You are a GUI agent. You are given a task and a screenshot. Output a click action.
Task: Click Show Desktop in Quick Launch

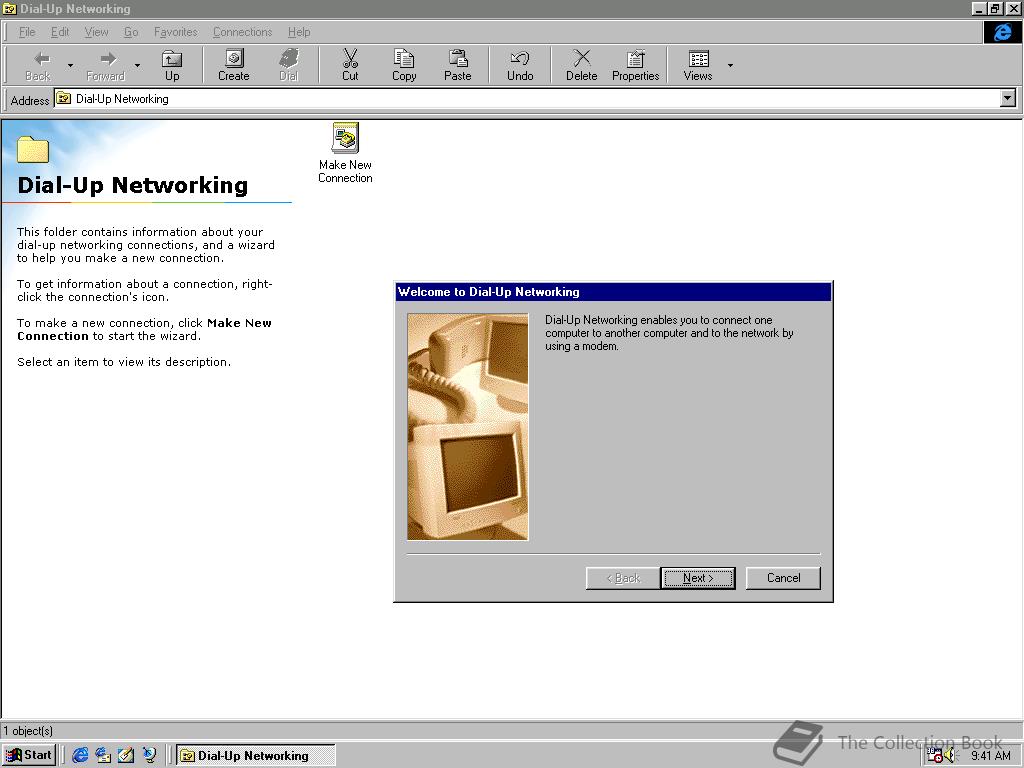click(x=126, y=756)
